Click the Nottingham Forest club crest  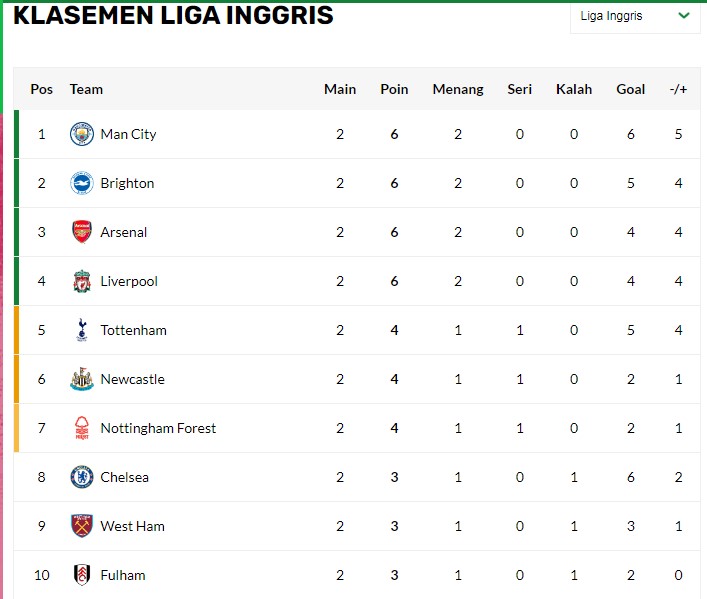[82, 428]
